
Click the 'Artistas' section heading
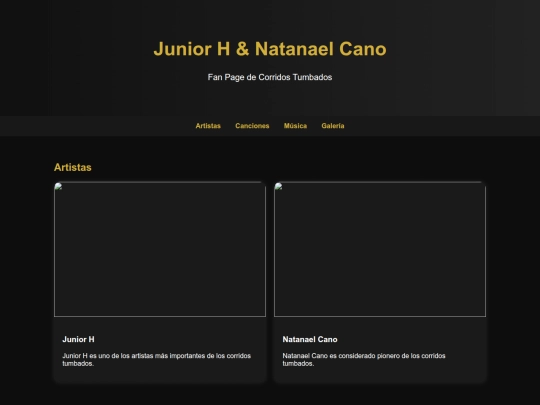click(x=73, y=167)
